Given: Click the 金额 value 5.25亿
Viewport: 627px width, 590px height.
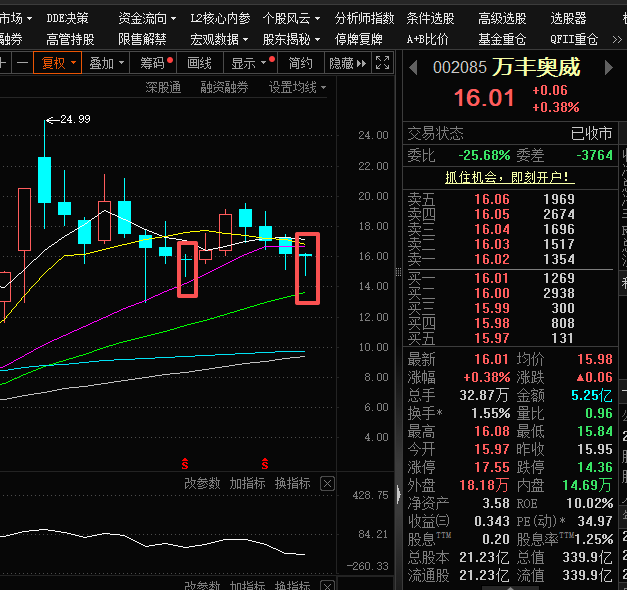Looking at the screenshot, I should click(592, 396).
